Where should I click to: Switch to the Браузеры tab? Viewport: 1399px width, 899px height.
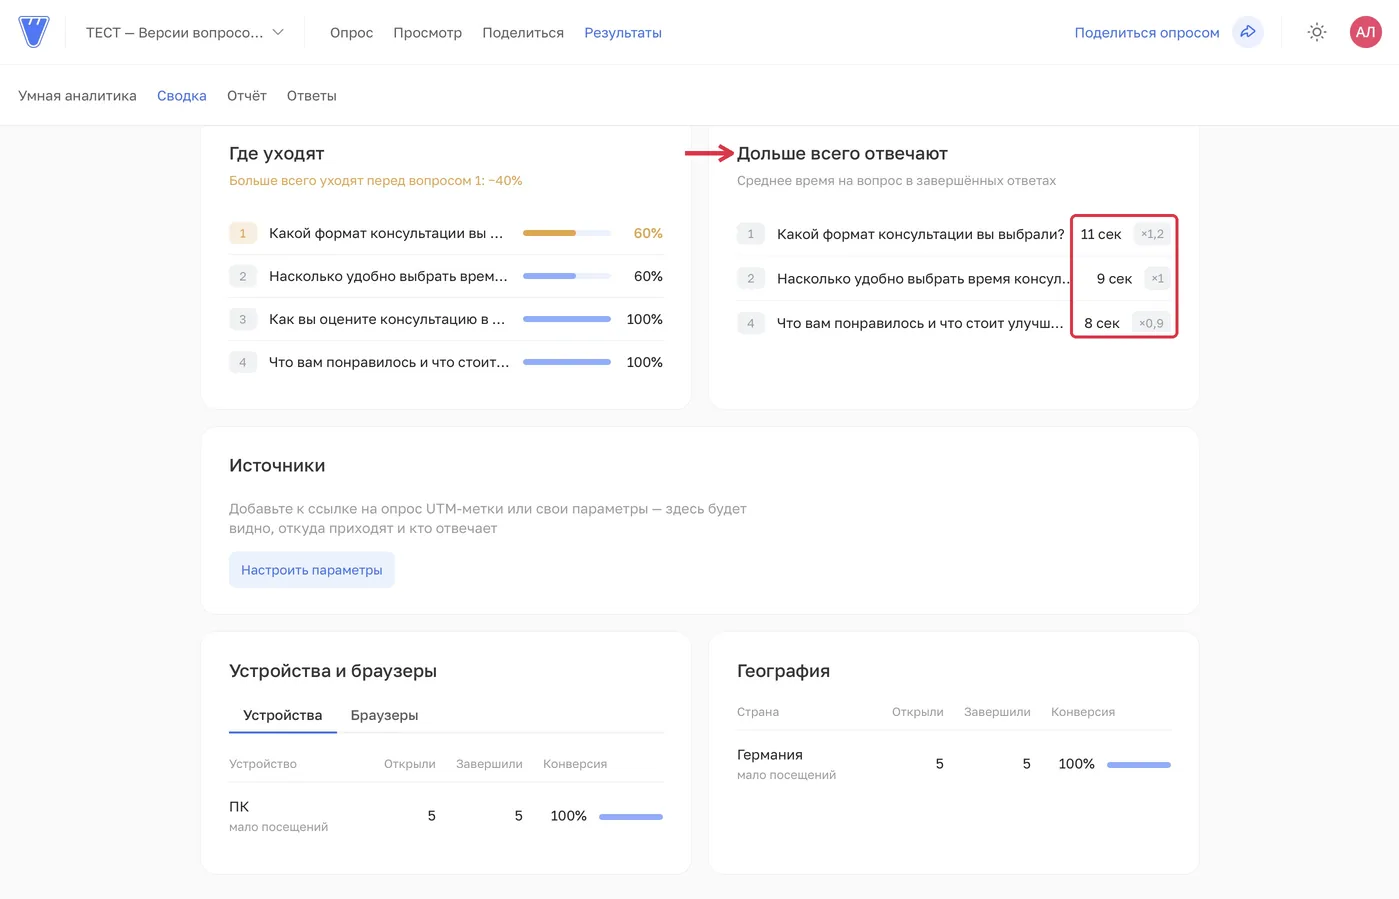point(384,715)
